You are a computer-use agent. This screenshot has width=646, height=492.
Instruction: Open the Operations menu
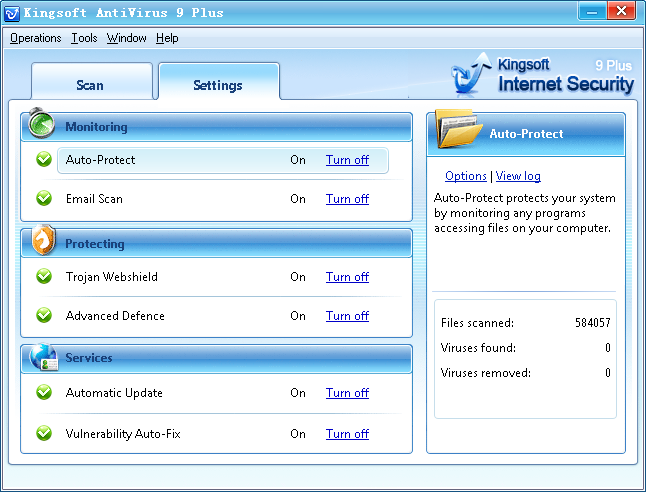click(x=35, y=38)
